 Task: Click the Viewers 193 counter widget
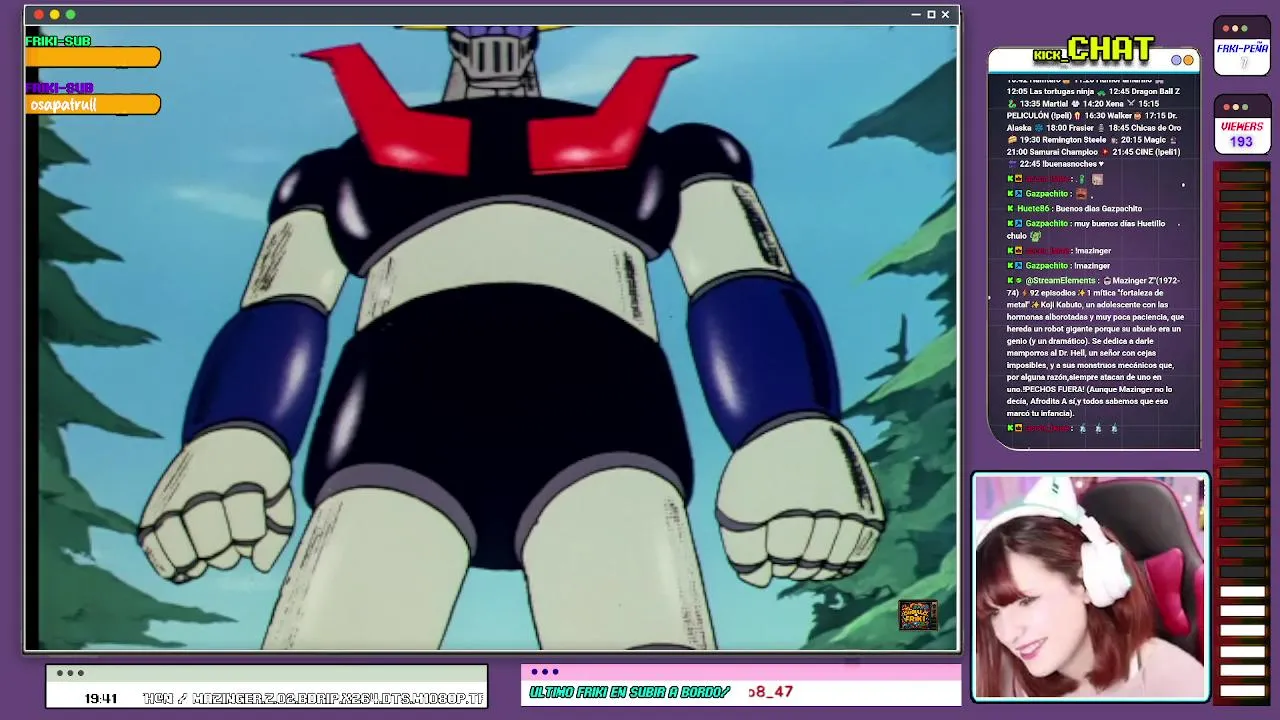(x=1242, y=125)
